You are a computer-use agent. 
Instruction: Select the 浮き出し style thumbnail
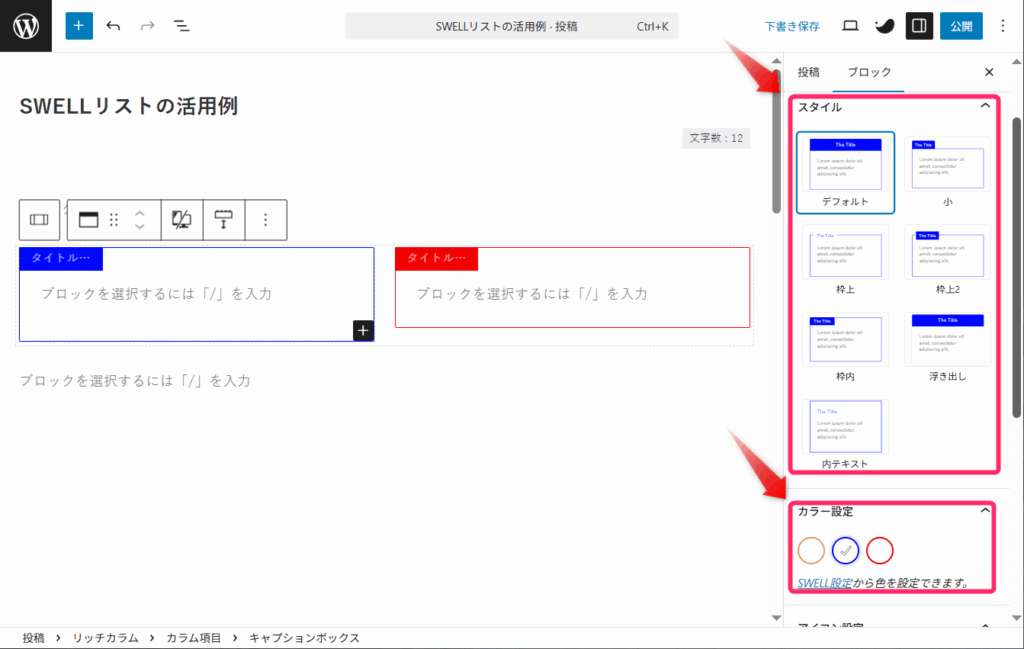pos(947,347)
